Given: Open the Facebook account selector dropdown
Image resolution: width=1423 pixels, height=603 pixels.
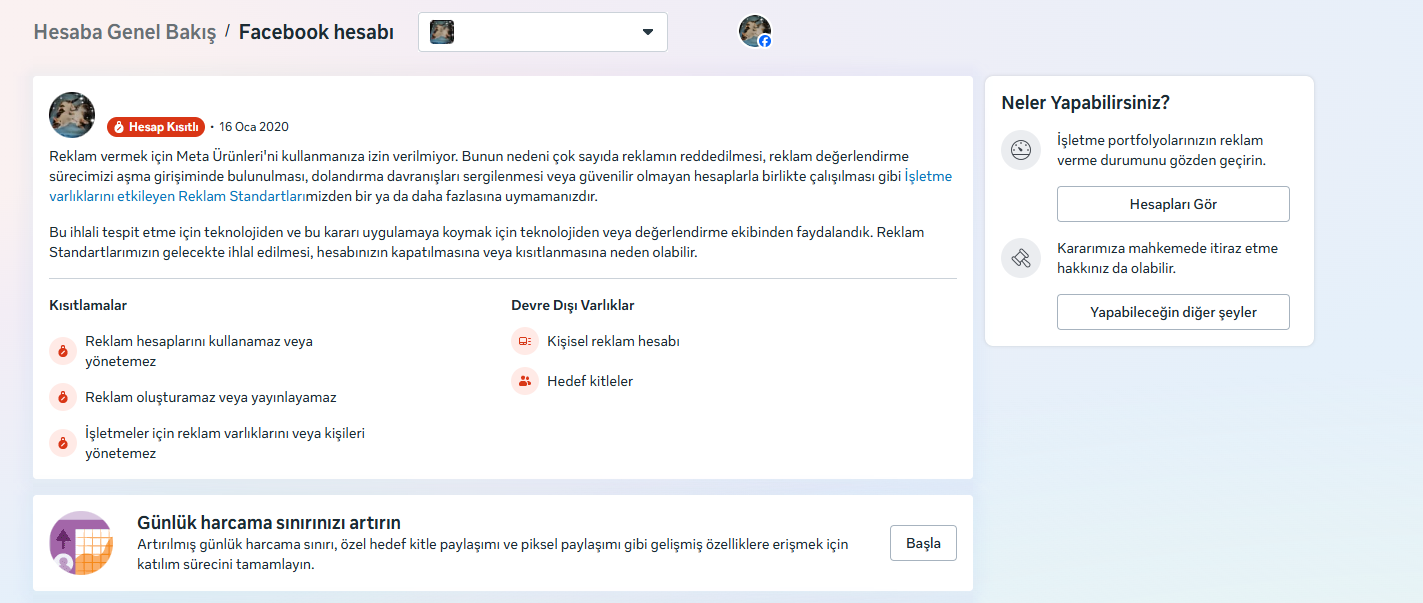Looking at the screenshot, I should coord(542,32).
